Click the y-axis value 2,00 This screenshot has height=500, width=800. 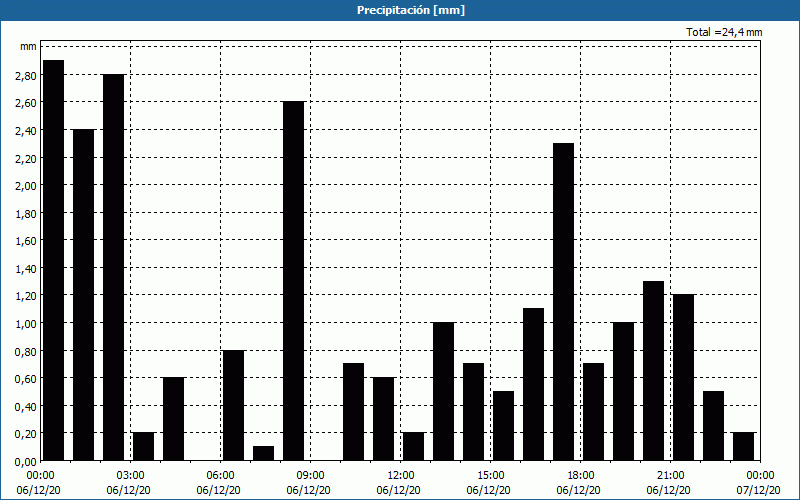coord(26,186)
